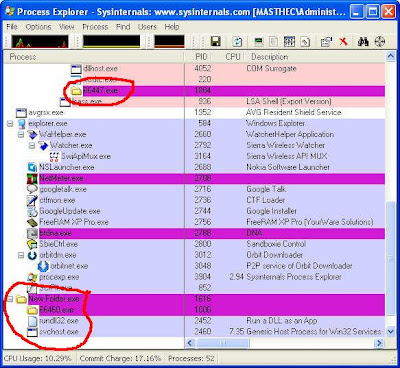This screenshot has height=368, width=400.
Task: Open the Users menu
Action: tap(147, 27)
